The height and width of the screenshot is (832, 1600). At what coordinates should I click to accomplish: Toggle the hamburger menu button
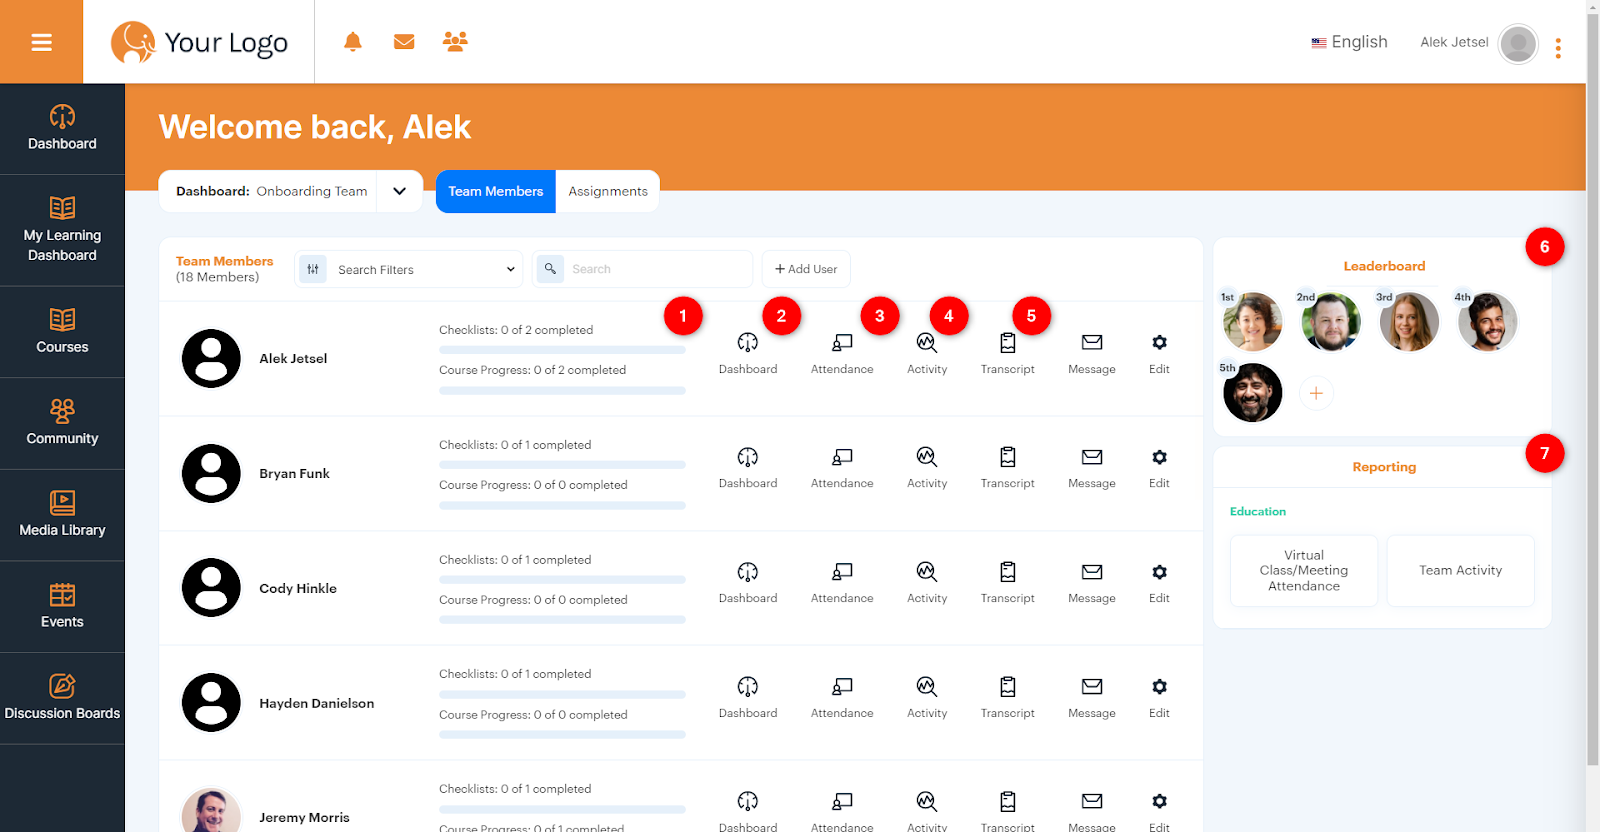(x=41, y=42)
